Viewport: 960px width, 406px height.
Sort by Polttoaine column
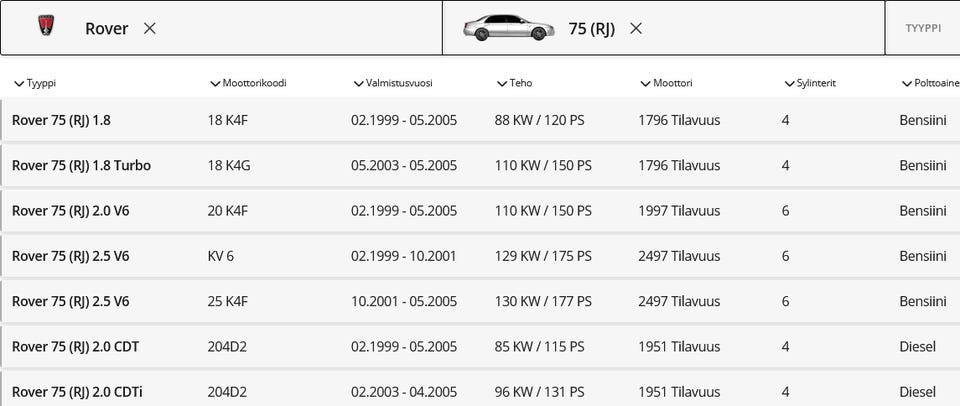click(x=931, y=83)
